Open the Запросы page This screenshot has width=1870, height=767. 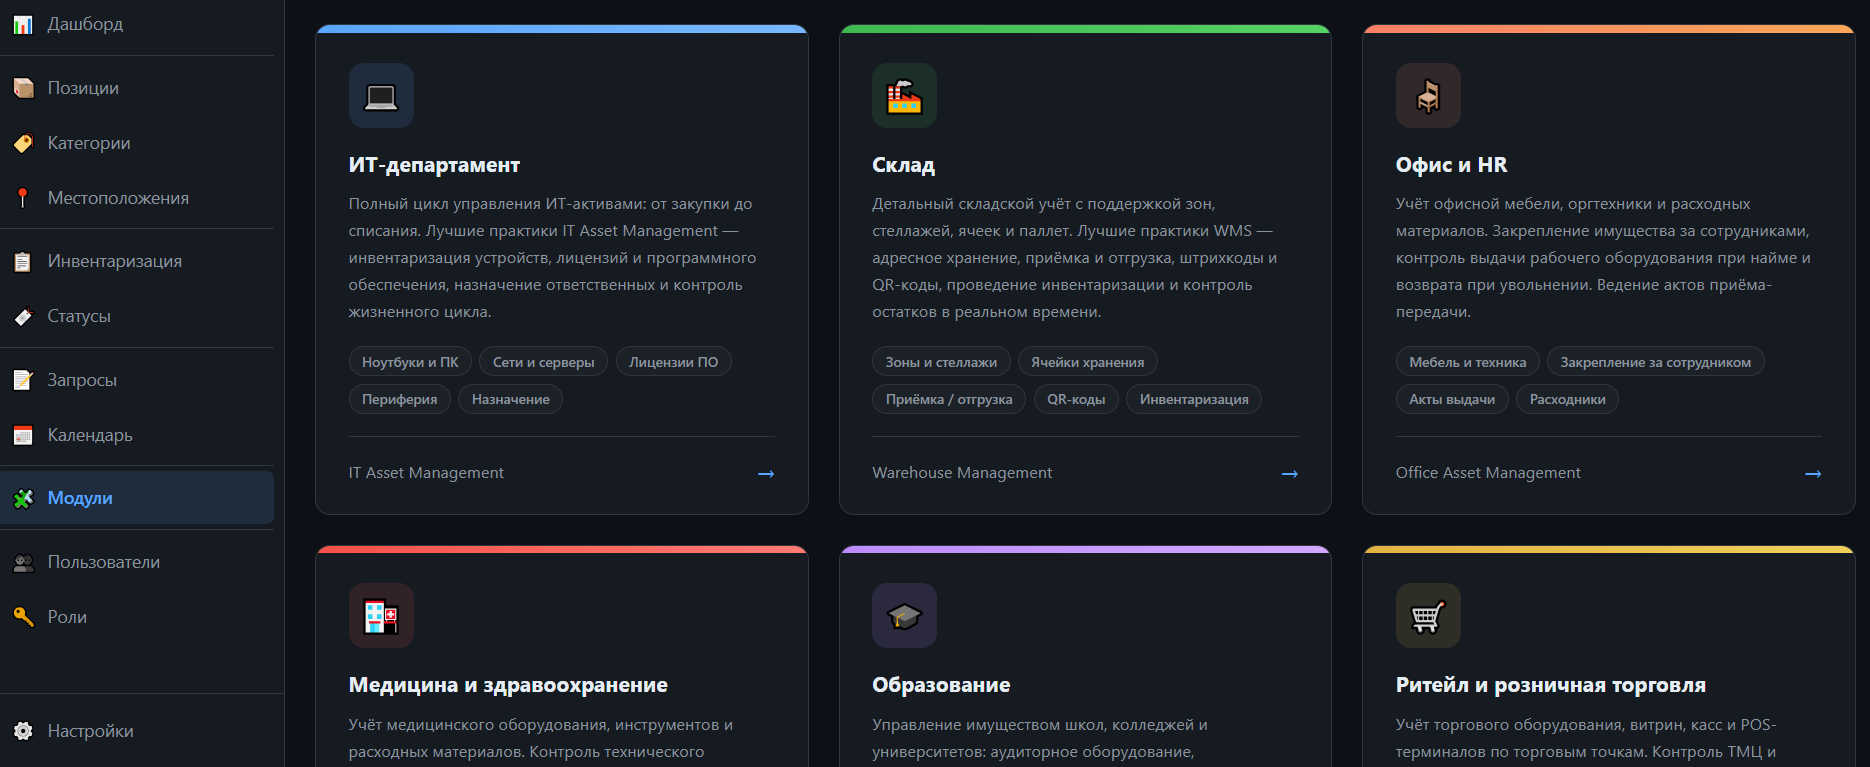coord(137,380)
